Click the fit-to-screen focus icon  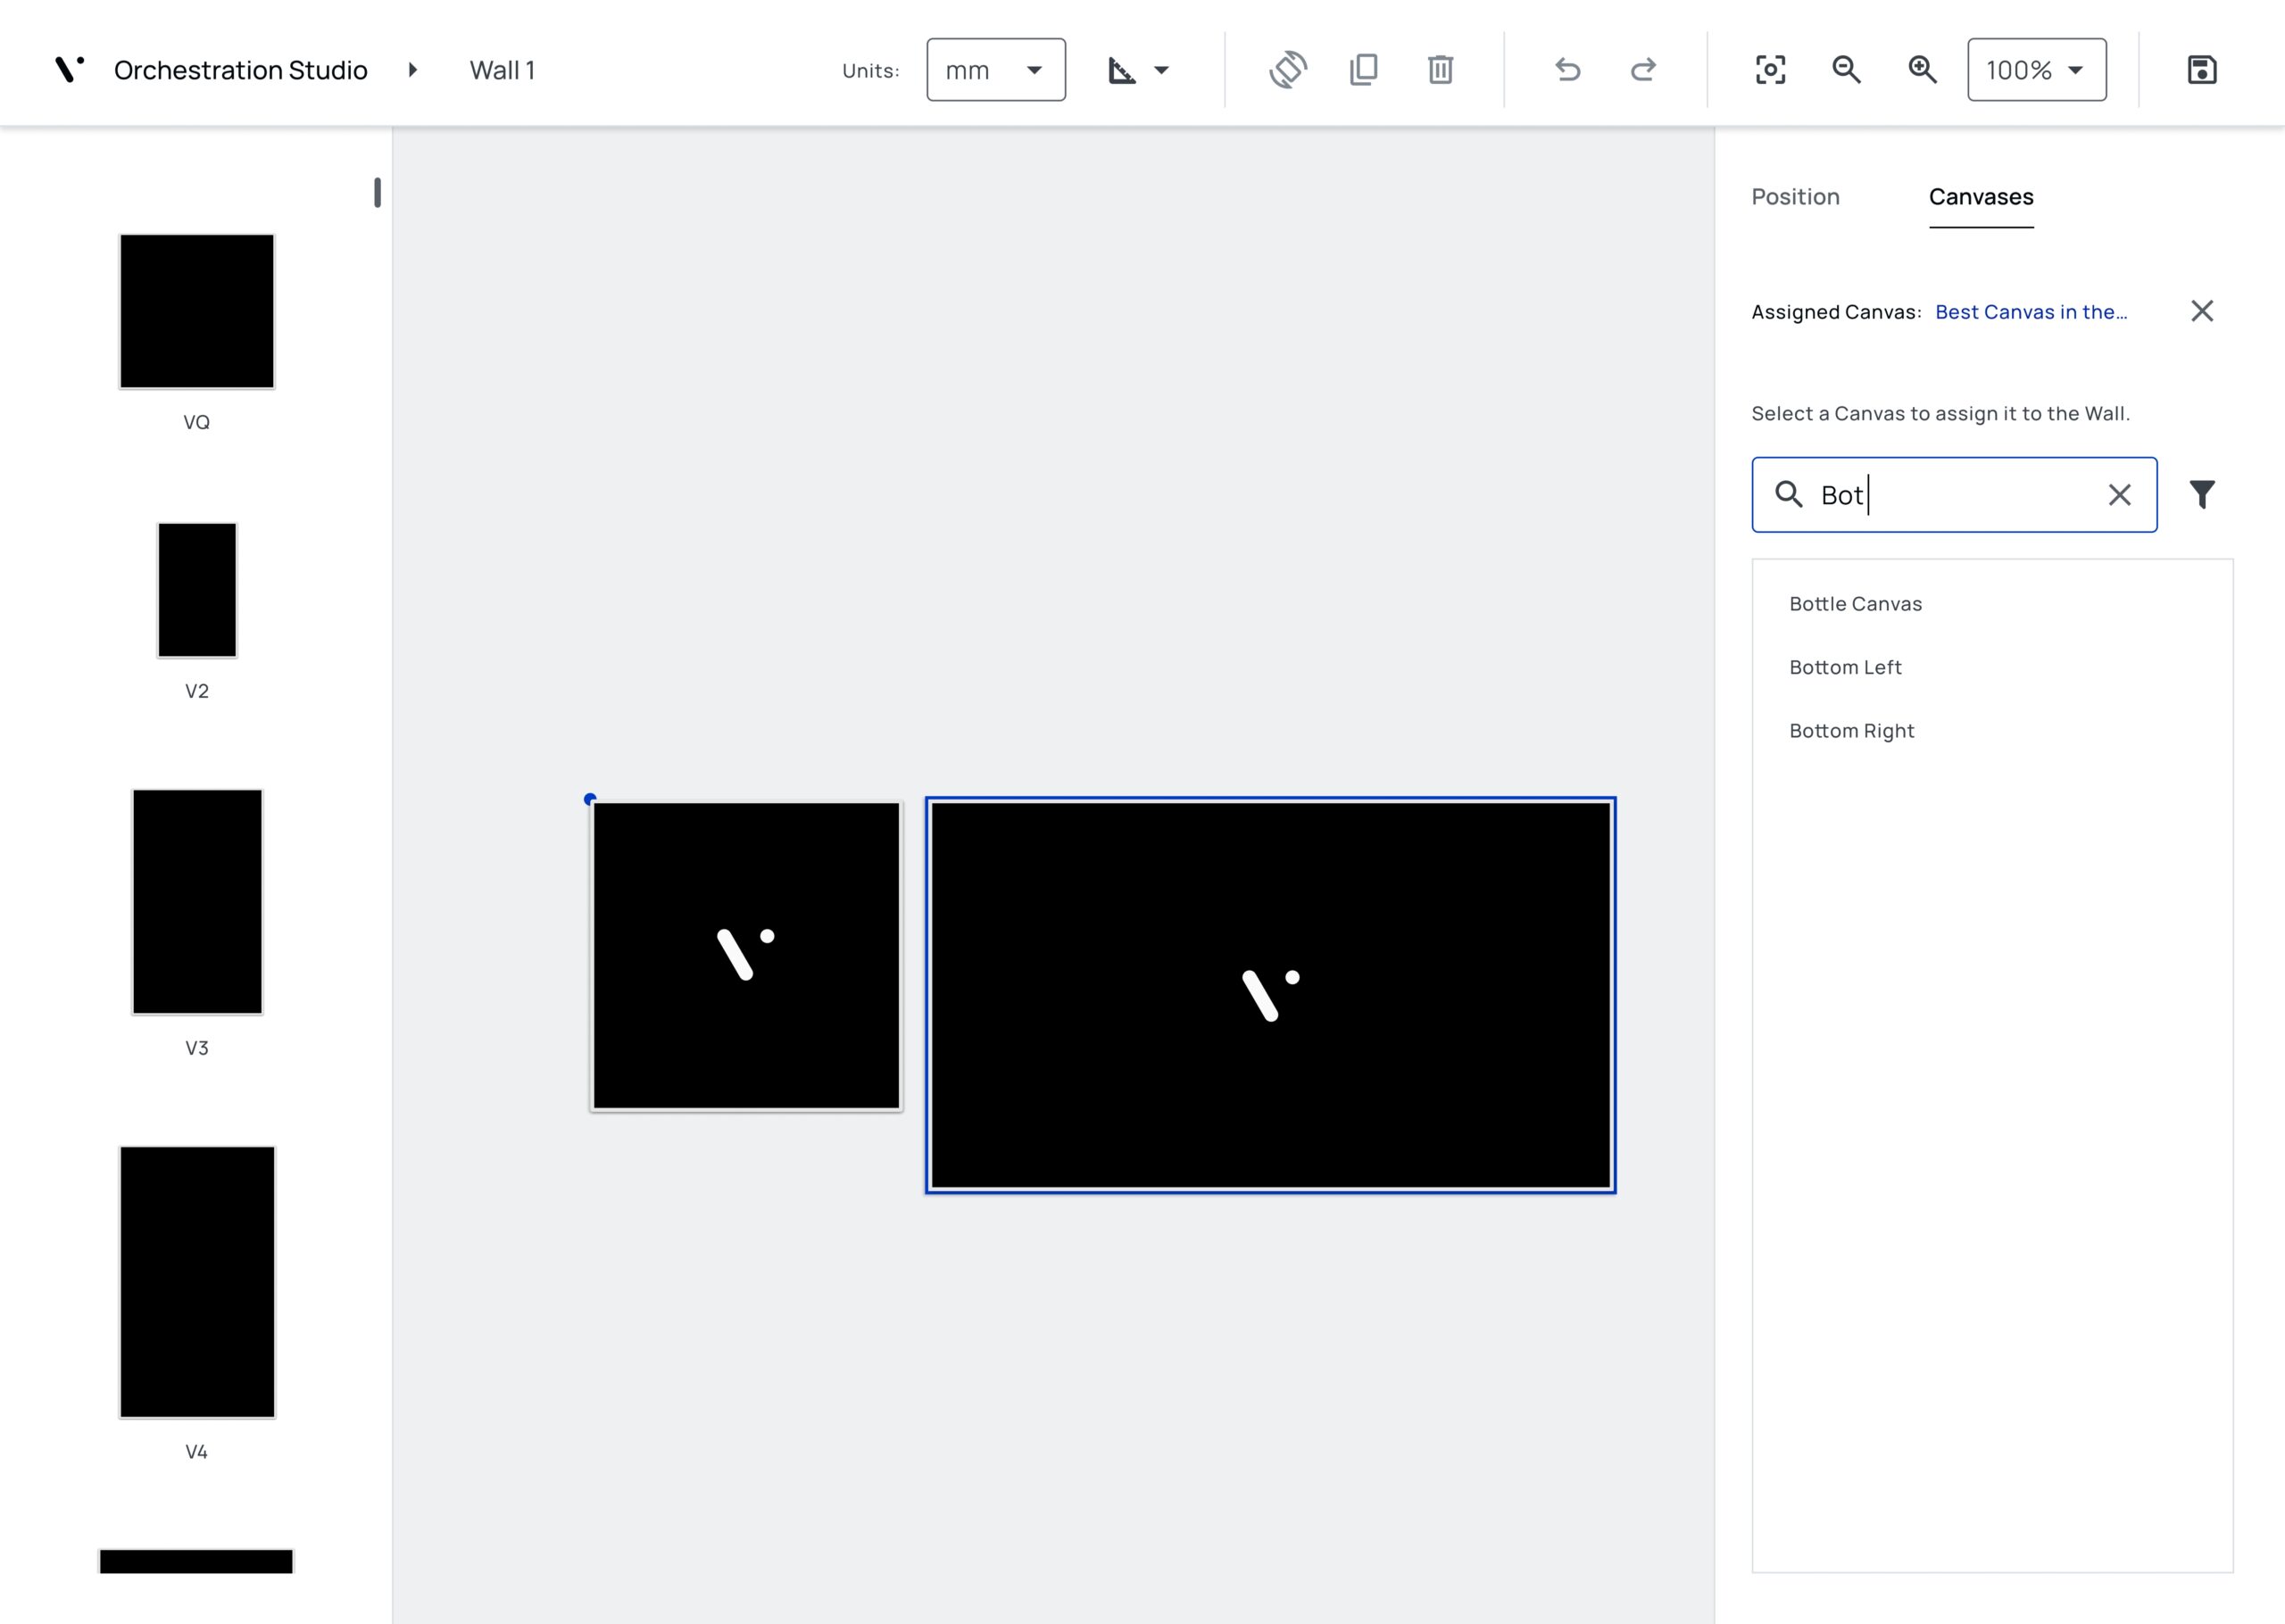point(1770,70)
